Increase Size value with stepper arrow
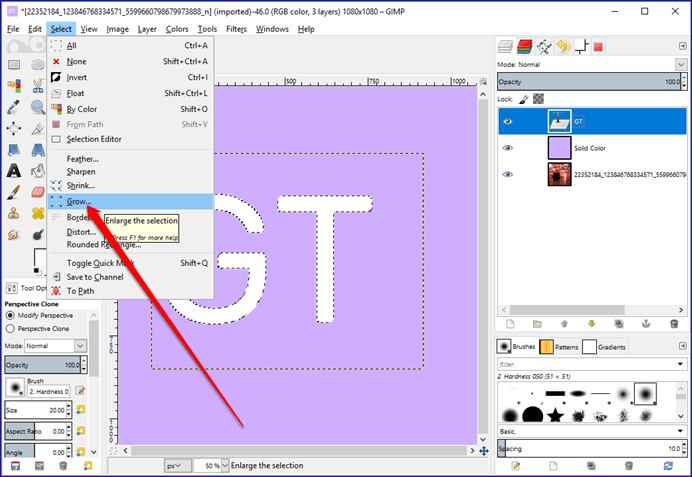Image resolution: width=692 pixels, height=477 pixels. click(x=69, y=406)
